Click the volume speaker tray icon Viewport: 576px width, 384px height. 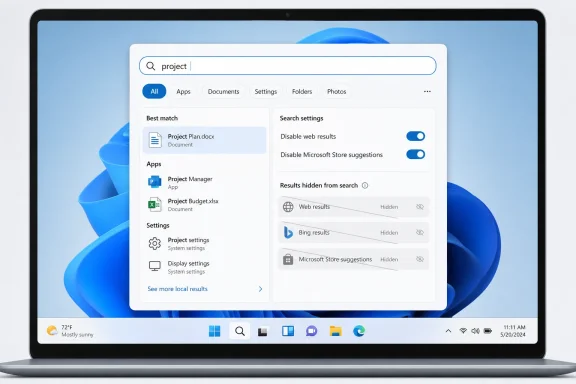(475, 331)
